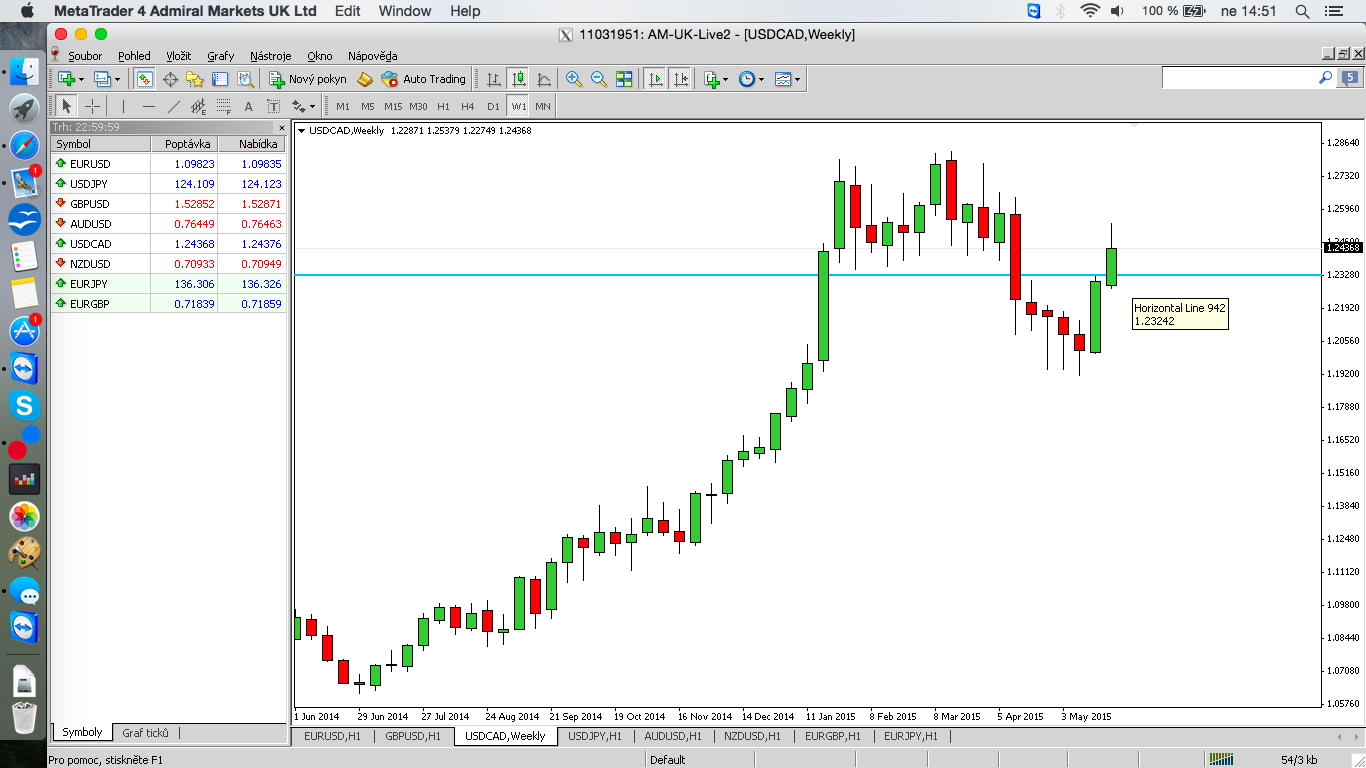The width and height of the screenshot is (1366, 768).
Task: Click the Poptávka column header
Action: tap(185, 144)
